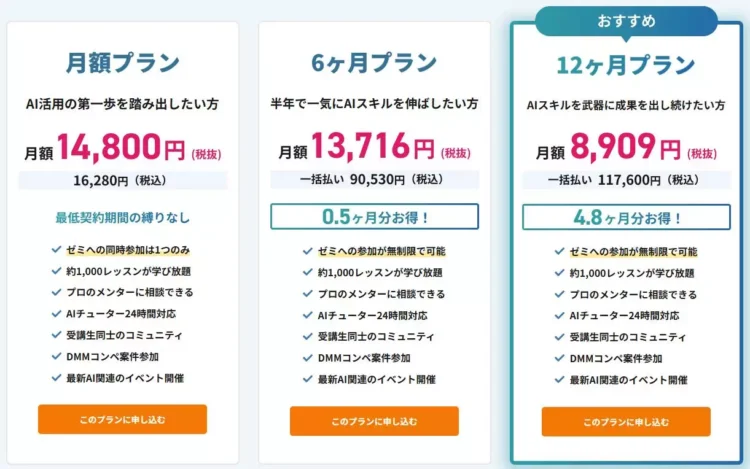The image size is (750, 469).
Task: Click the 14,800円 monthly price
Action: point(121,147)
